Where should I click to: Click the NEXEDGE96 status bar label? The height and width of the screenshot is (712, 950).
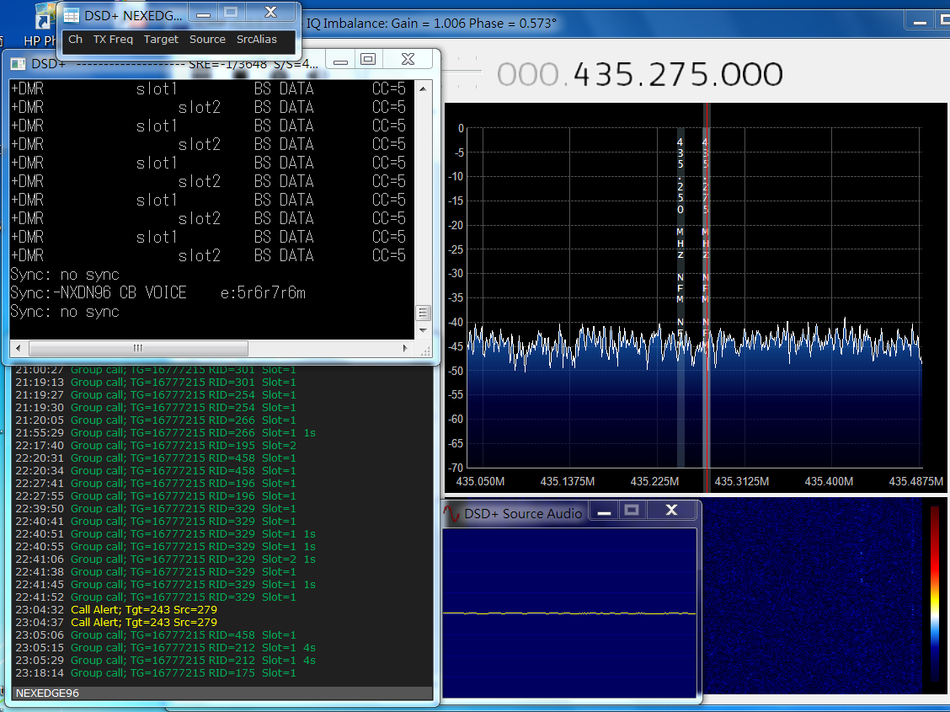[47, 693]
